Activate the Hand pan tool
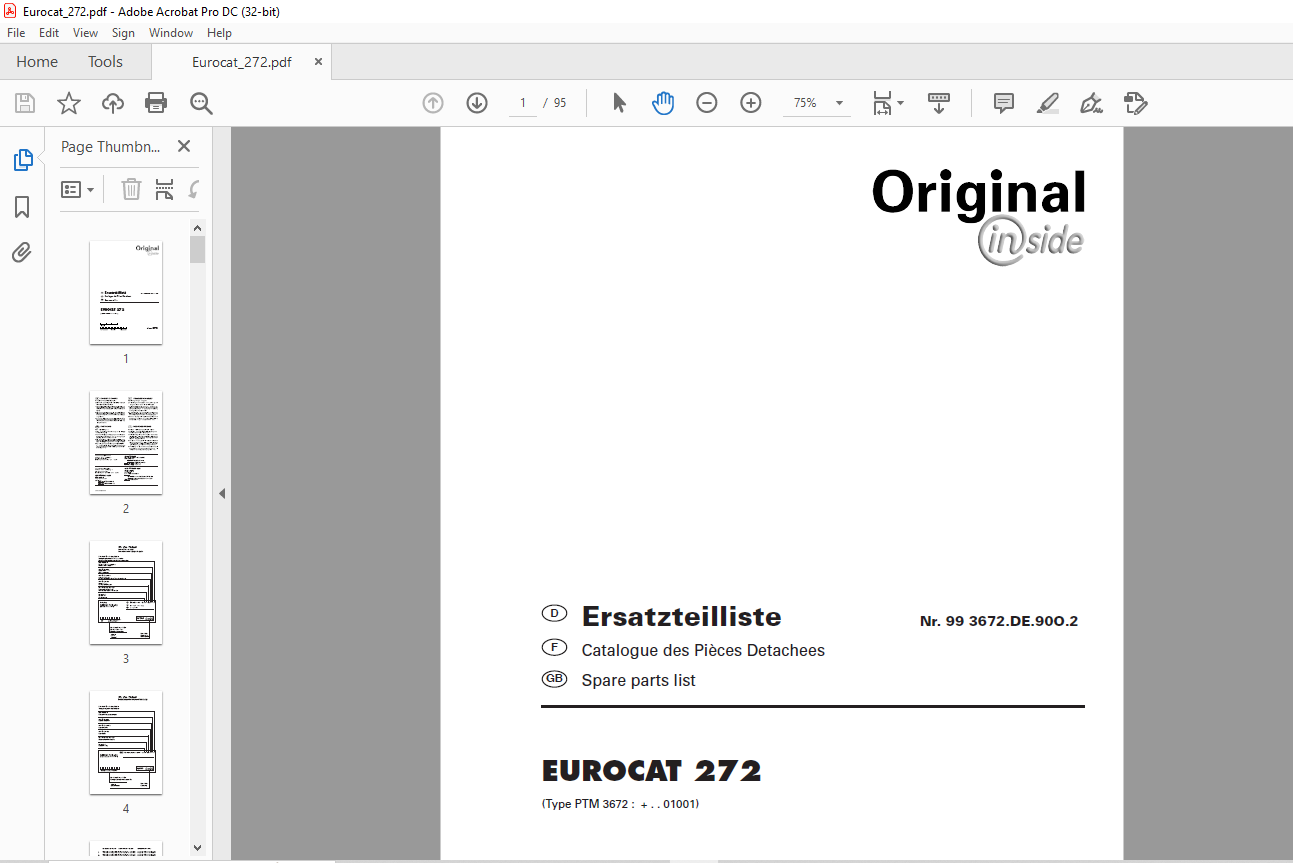1293x863 pixels. click(x=663, y=103)
